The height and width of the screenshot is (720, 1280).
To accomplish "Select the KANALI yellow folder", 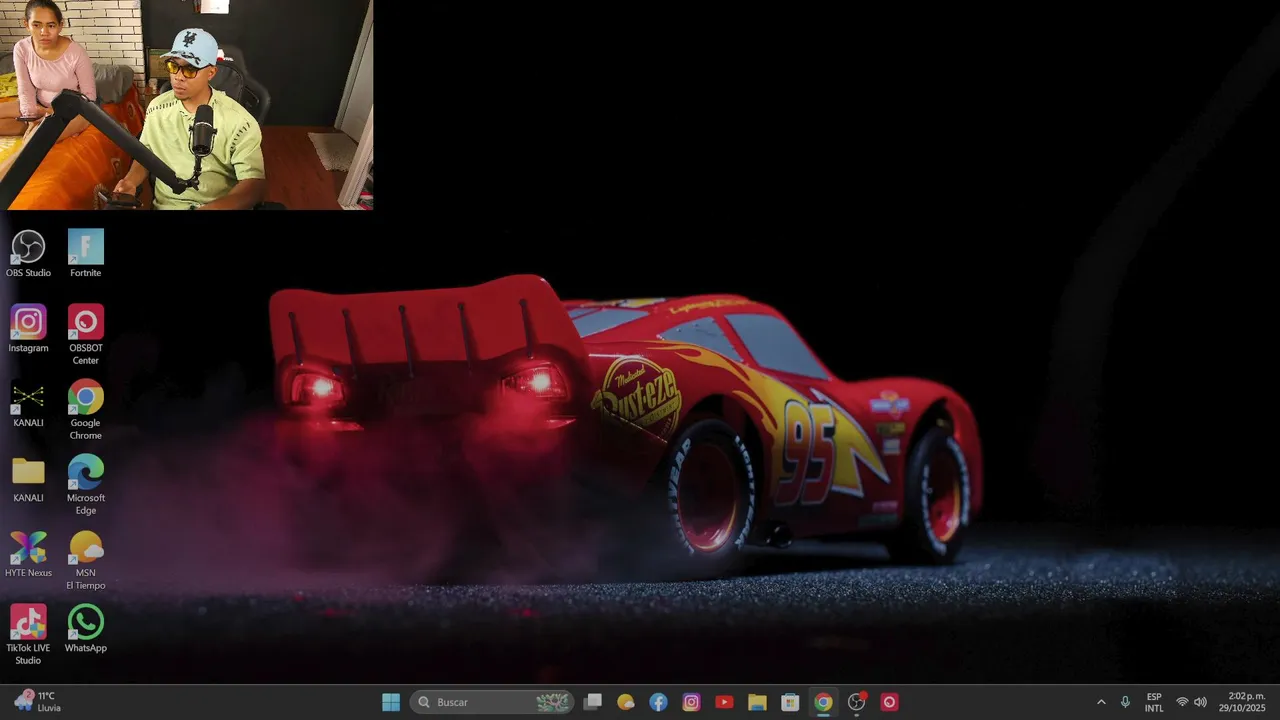I will (x=28, y=478).
